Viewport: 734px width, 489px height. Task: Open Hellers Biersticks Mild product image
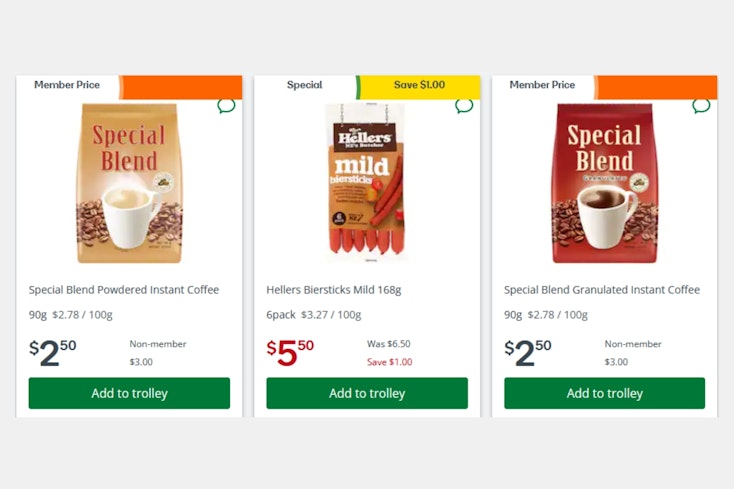367,184
